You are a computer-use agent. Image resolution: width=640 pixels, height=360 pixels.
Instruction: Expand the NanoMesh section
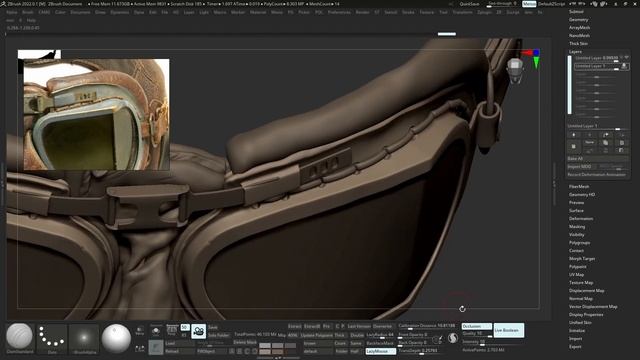579,36
